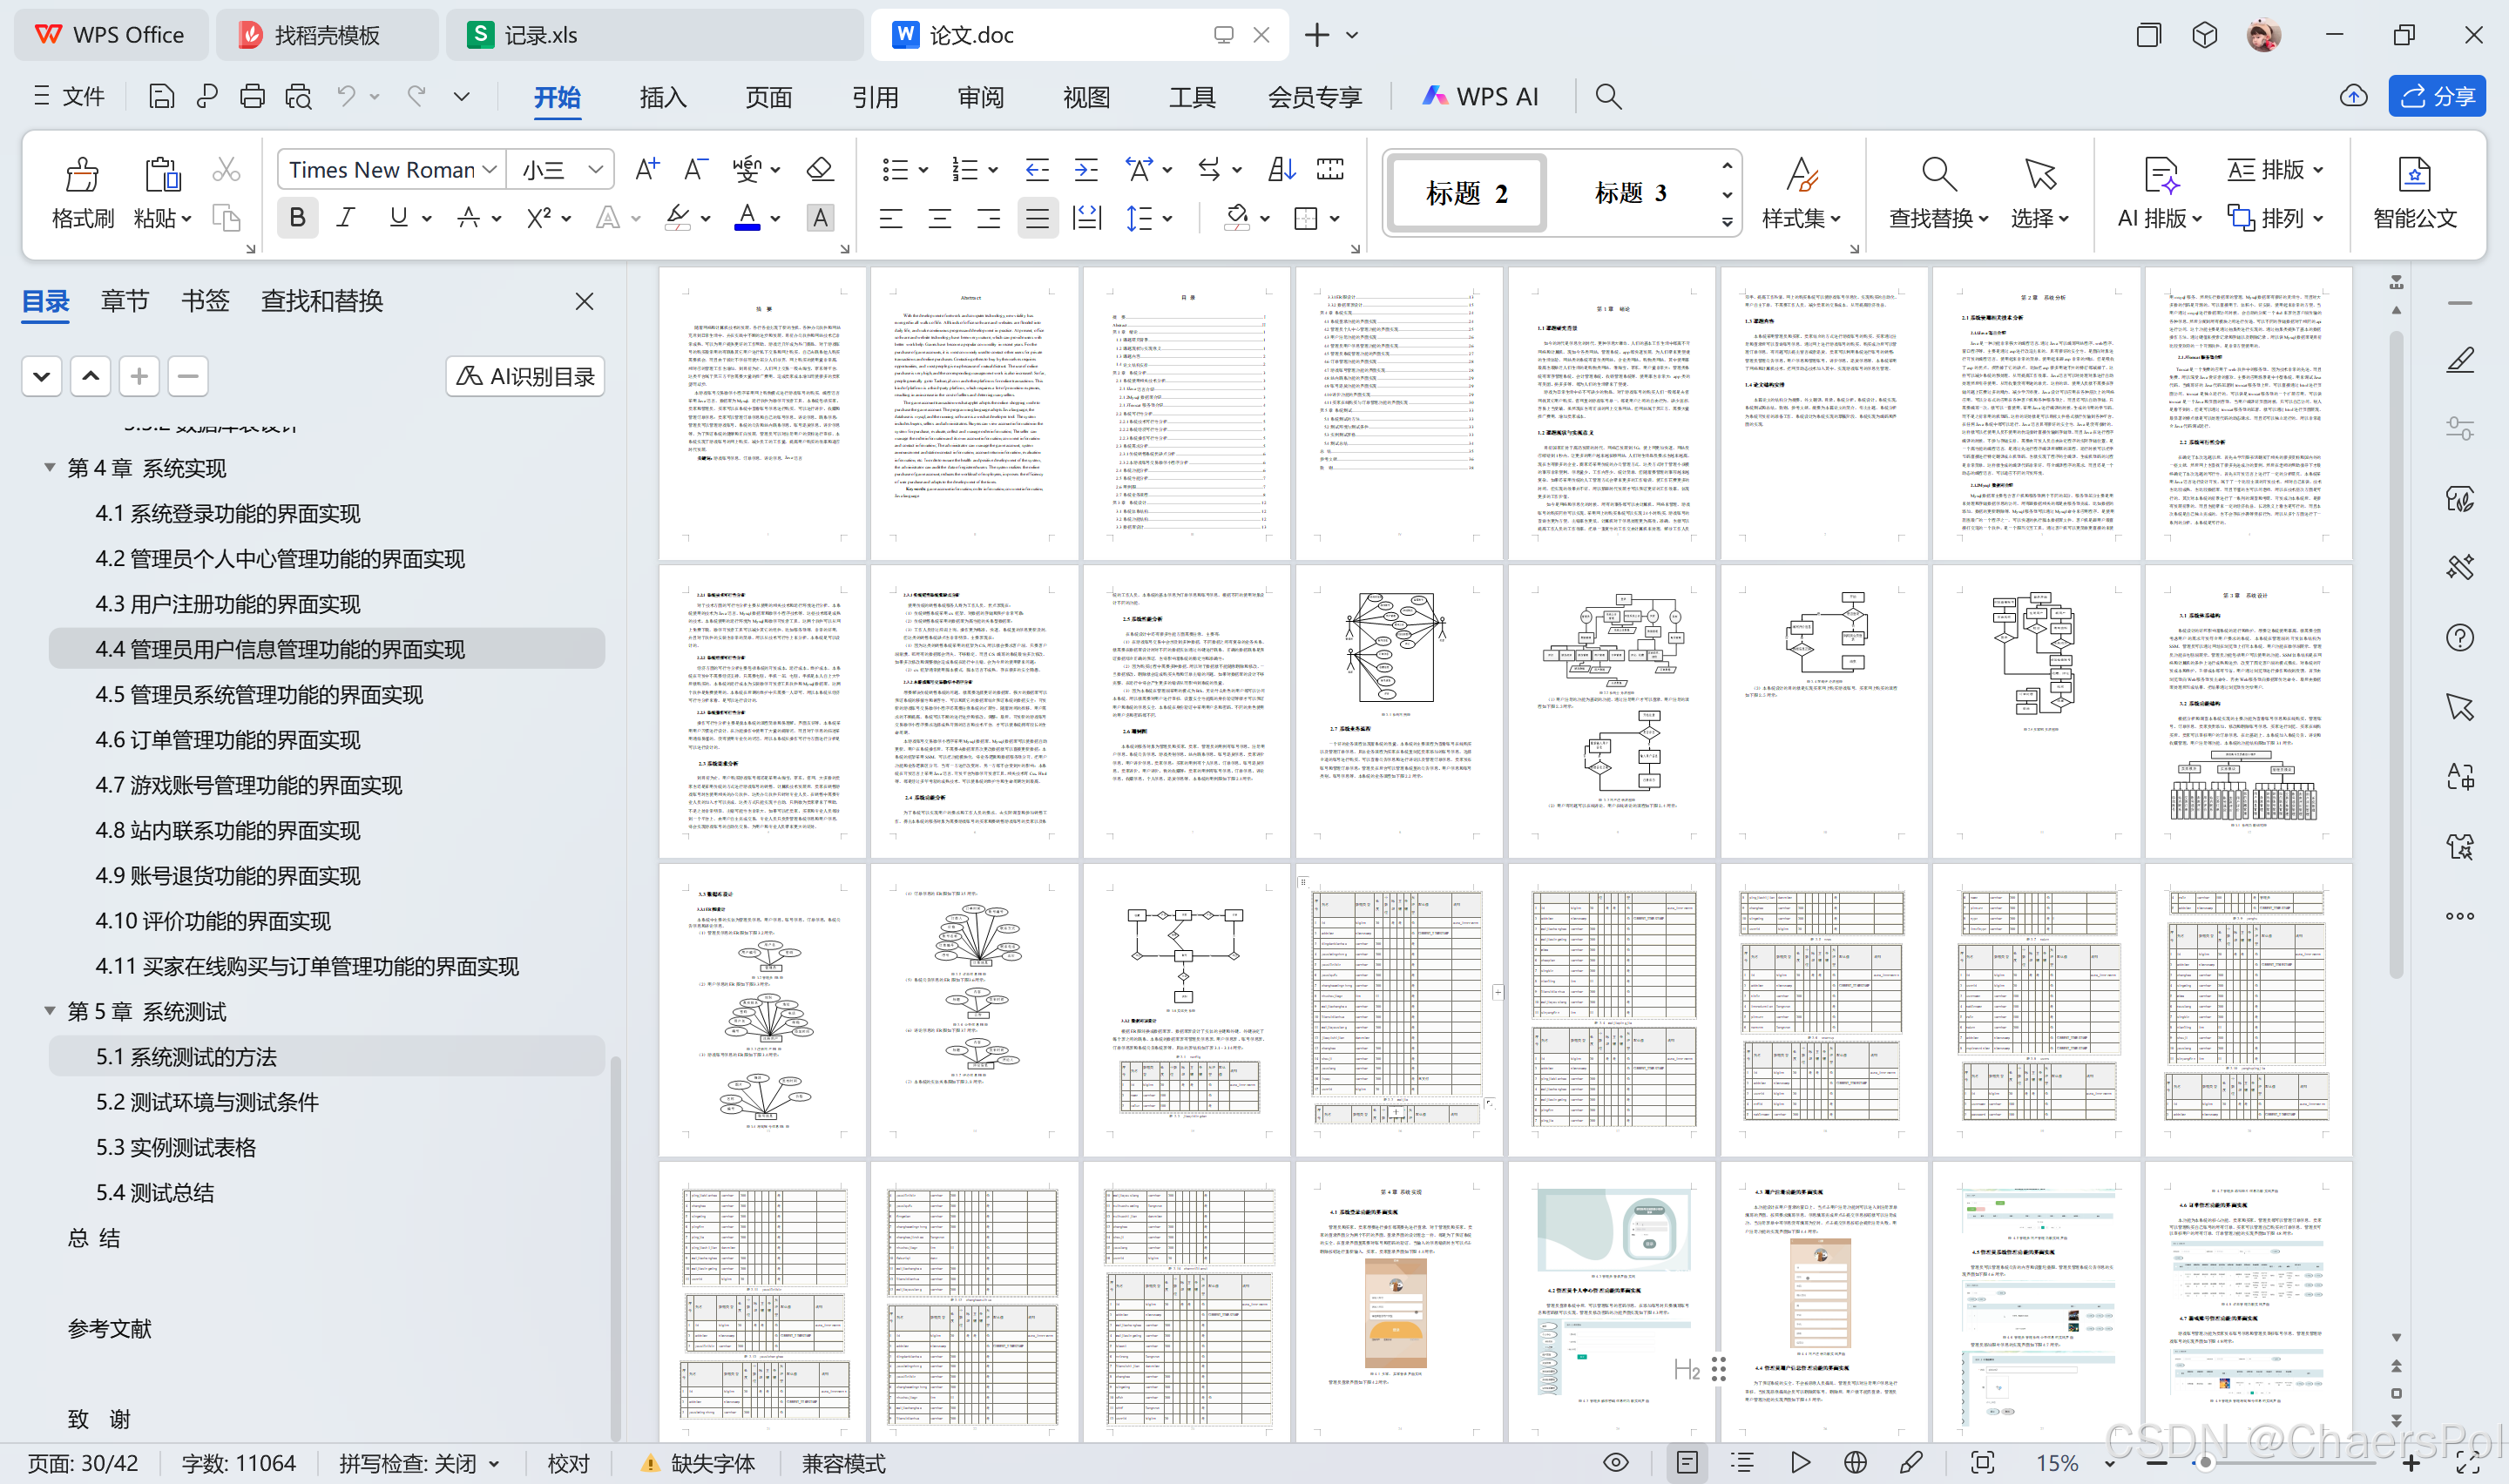Click the Paste (粘贴) clipboard icon
Viewport: 2509px width, 1484px height.
click(161, 175)
